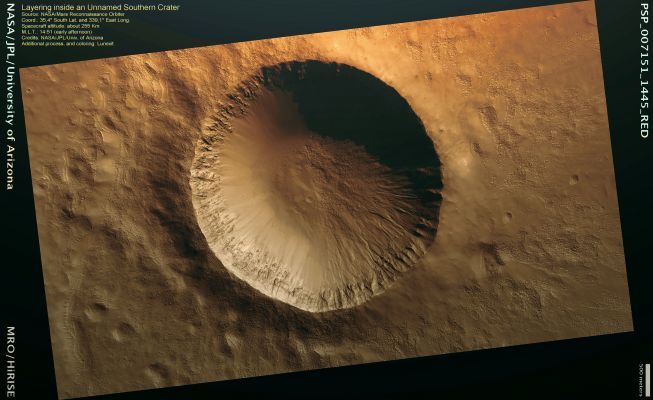The image size is (653, 400).
Task: Click the 'M.L.T.' early afternoon line
Action: click(x=57, y=32)
